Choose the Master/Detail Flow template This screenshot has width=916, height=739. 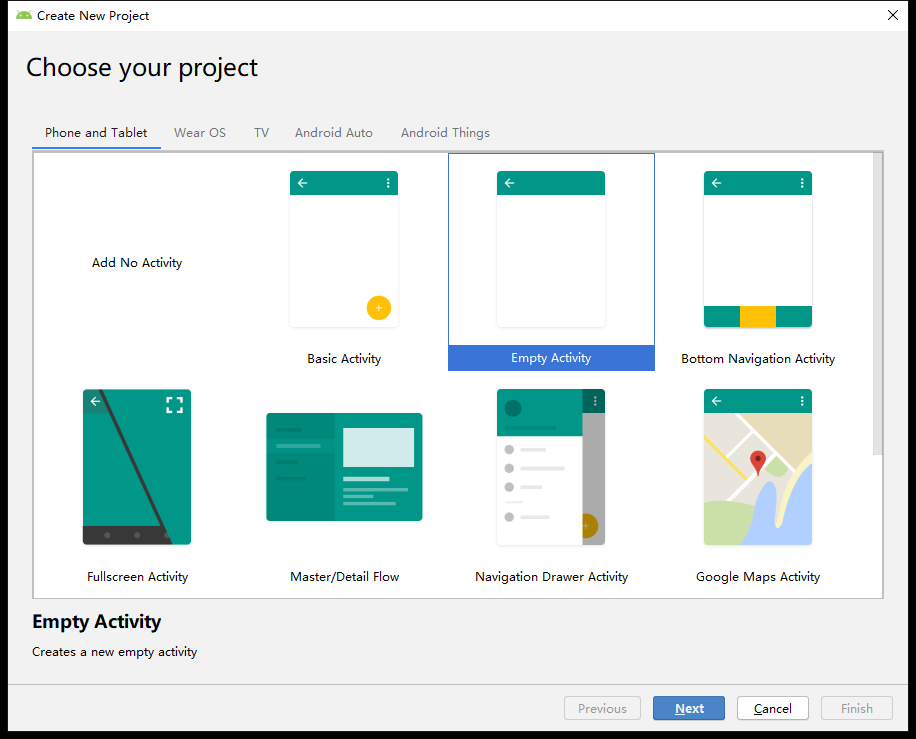344,467
